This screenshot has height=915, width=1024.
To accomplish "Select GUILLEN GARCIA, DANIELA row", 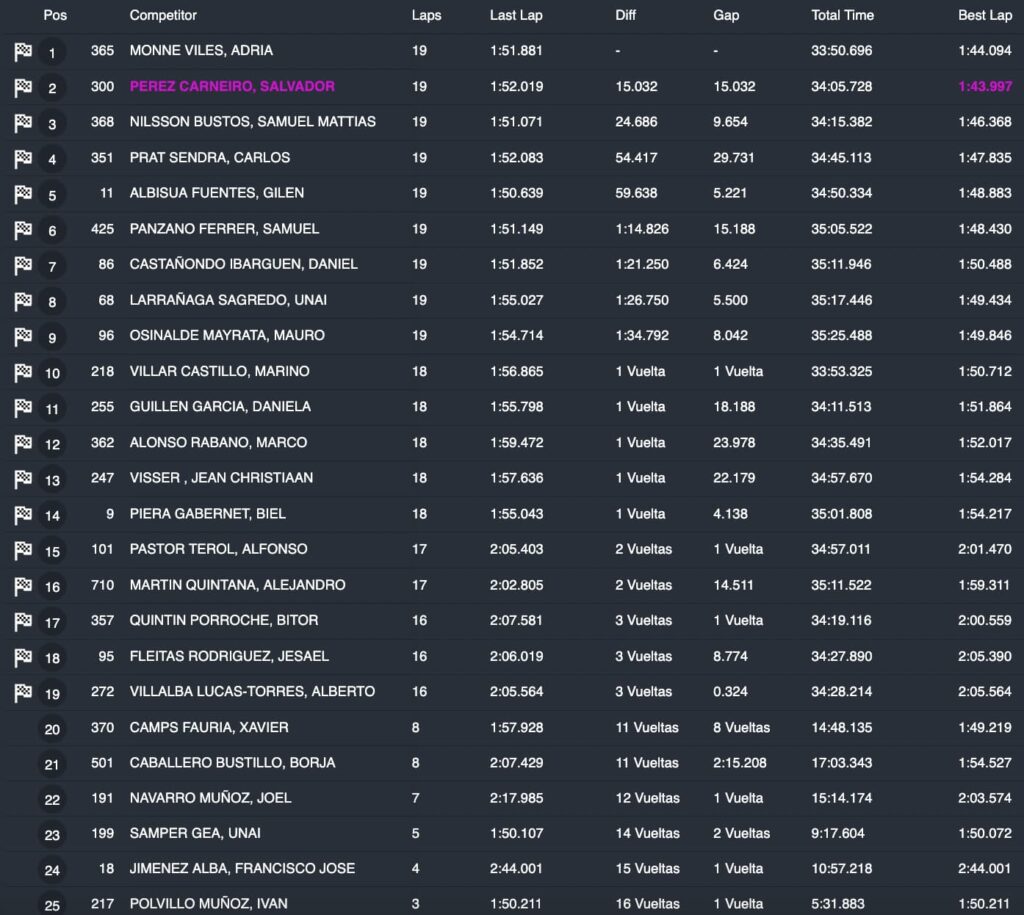I will 220,407.
